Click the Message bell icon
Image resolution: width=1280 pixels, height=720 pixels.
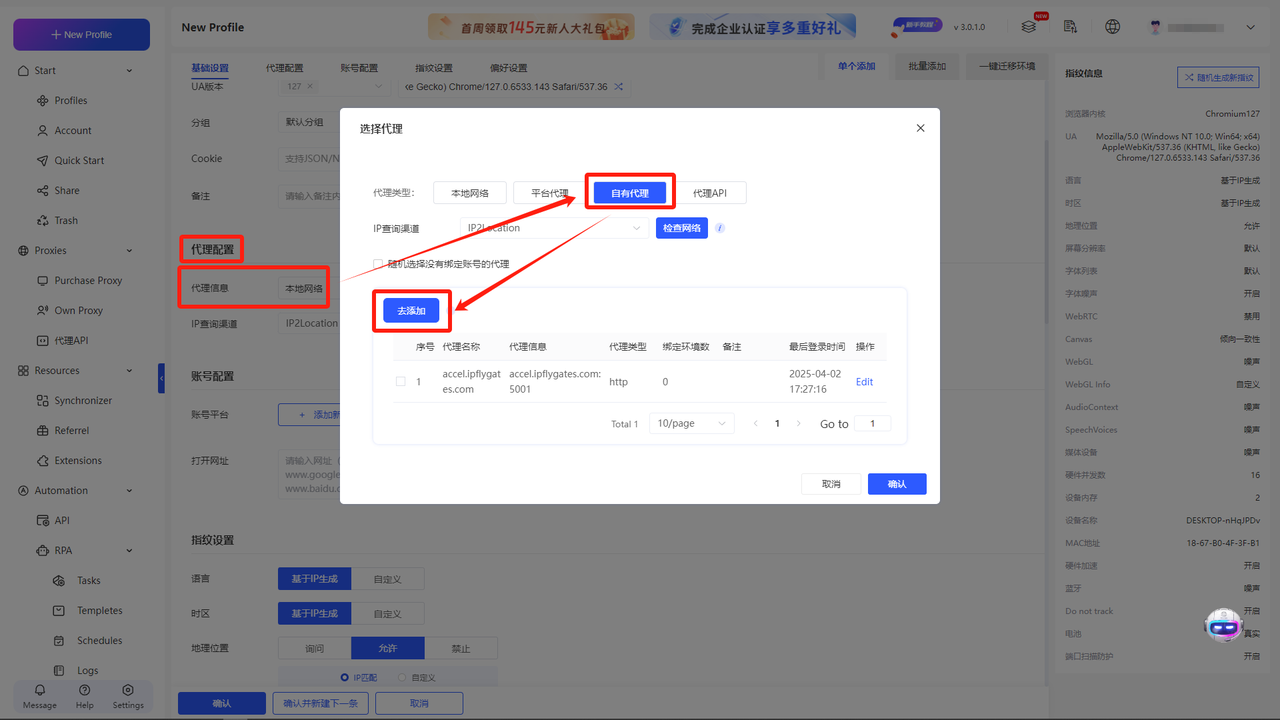38,691
